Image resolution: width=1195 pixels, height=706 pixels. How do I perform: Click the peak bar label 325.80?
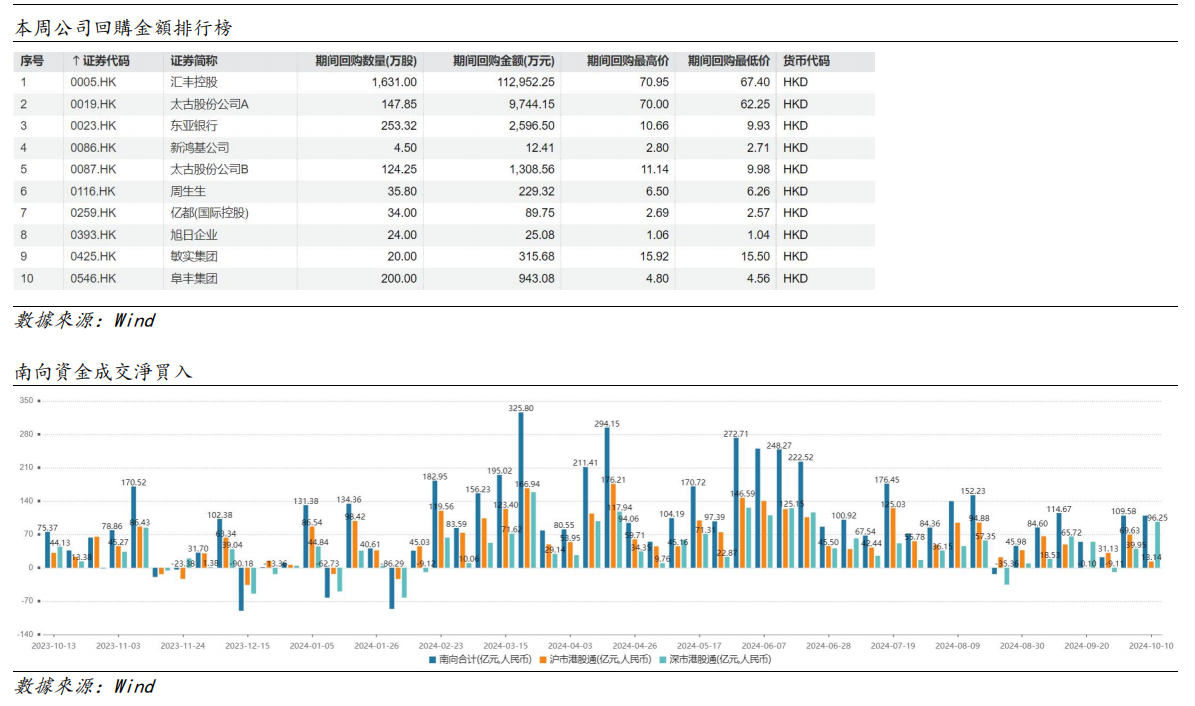tap(521, 409)
